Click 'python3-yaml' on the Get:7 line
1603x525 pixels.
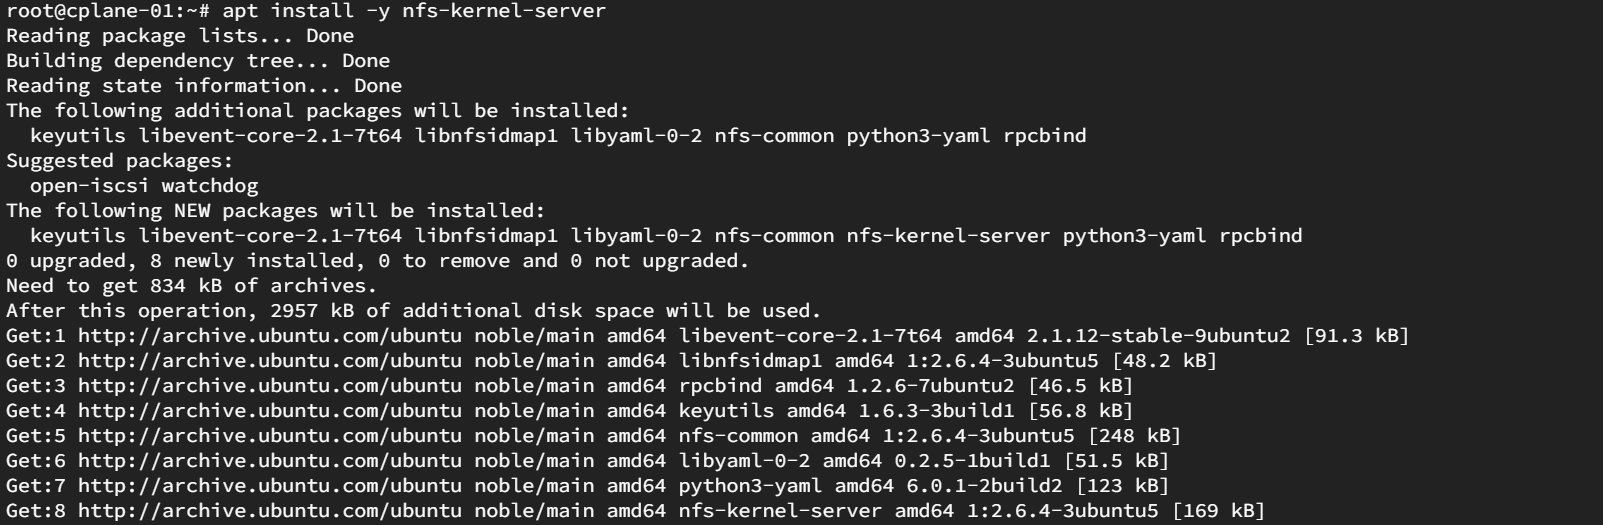(x=750, y=486)
